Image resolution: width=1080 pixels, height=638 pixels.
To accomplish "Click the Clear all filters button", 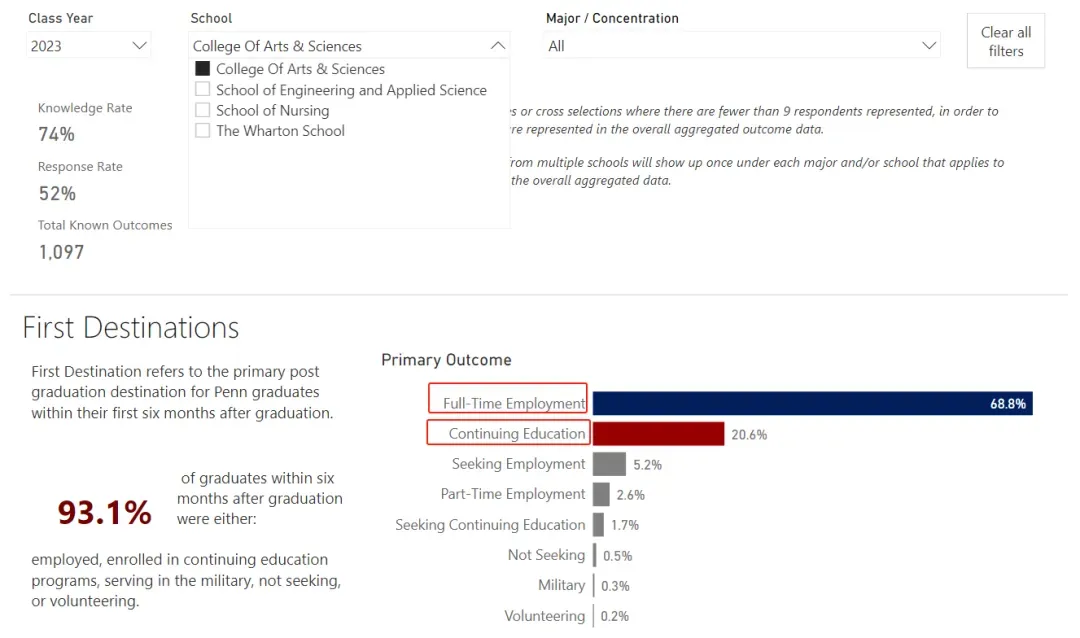I will point(1006,41).
